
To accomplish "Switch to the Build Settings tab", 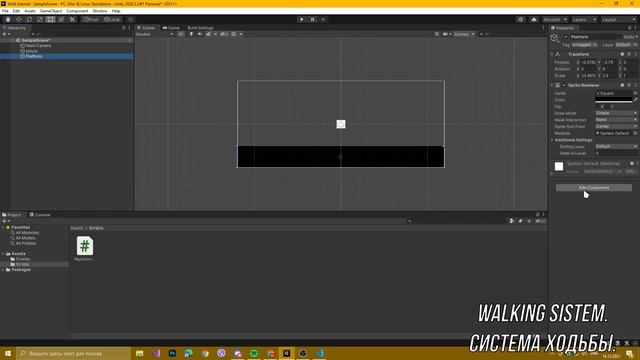I will [x=200, y=28].
